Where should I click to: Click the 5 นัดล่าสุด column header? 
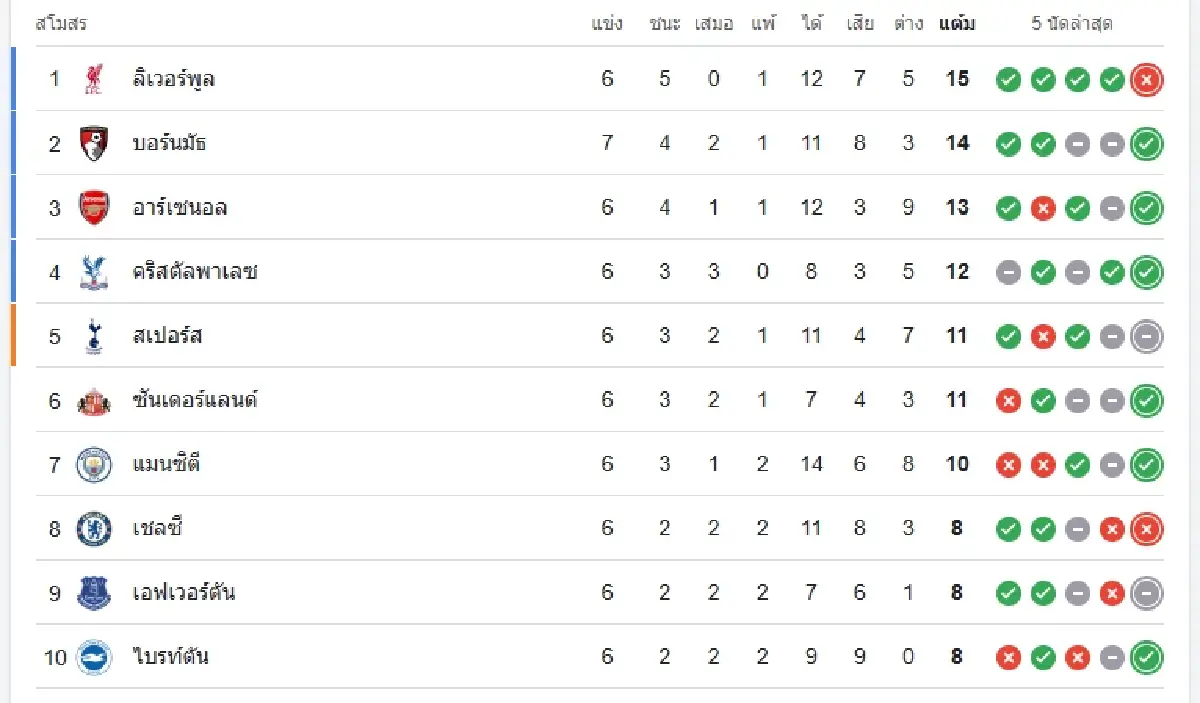pyautogui.click(x=1072, y=24)
